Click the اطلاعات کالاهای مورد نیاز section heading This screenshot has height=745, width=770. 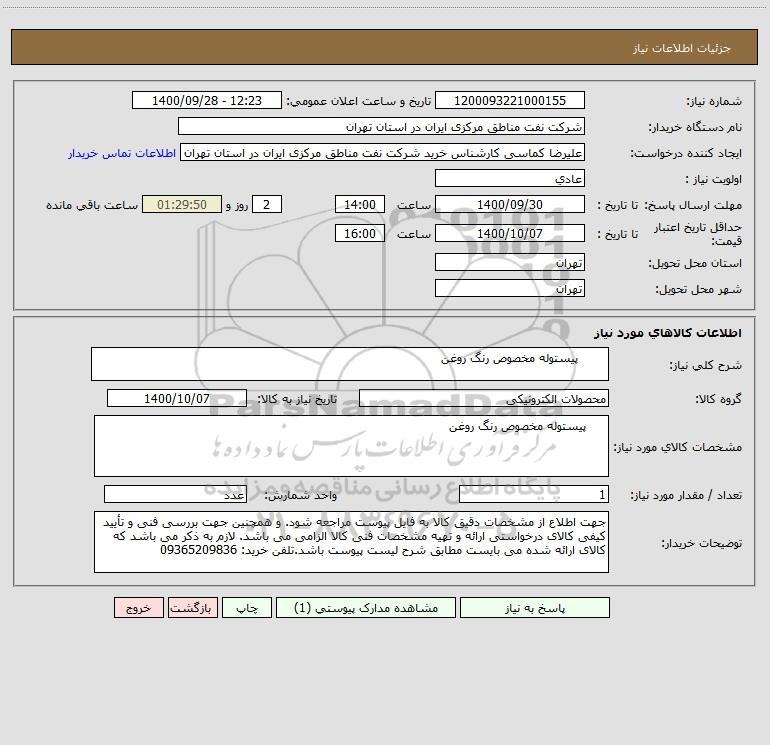667,333
